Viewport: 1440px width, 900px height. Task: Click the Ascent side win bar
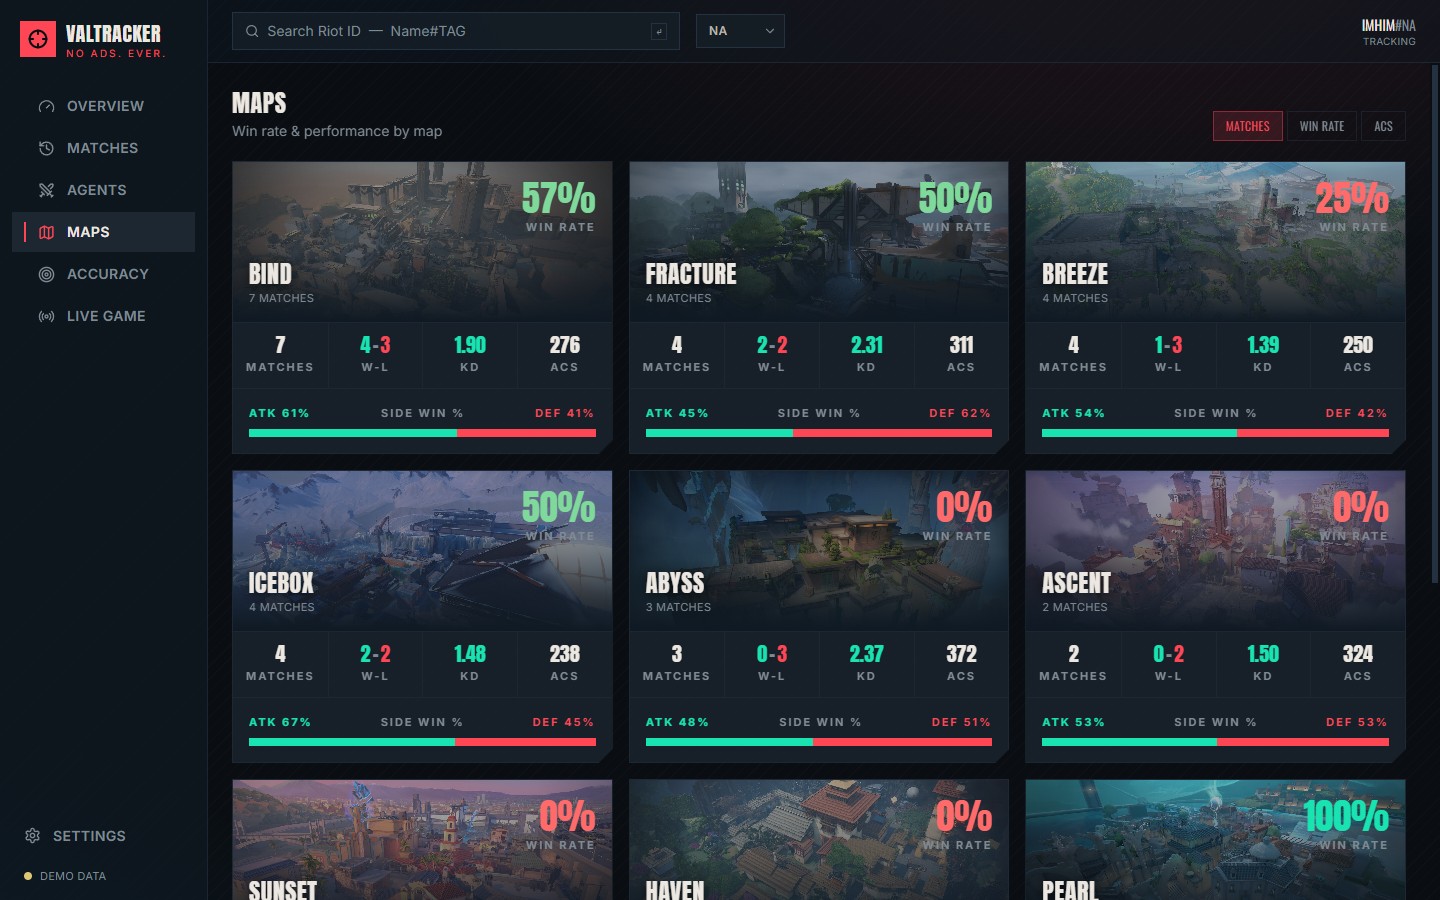pyautogui.click(x=1215, y=742)
